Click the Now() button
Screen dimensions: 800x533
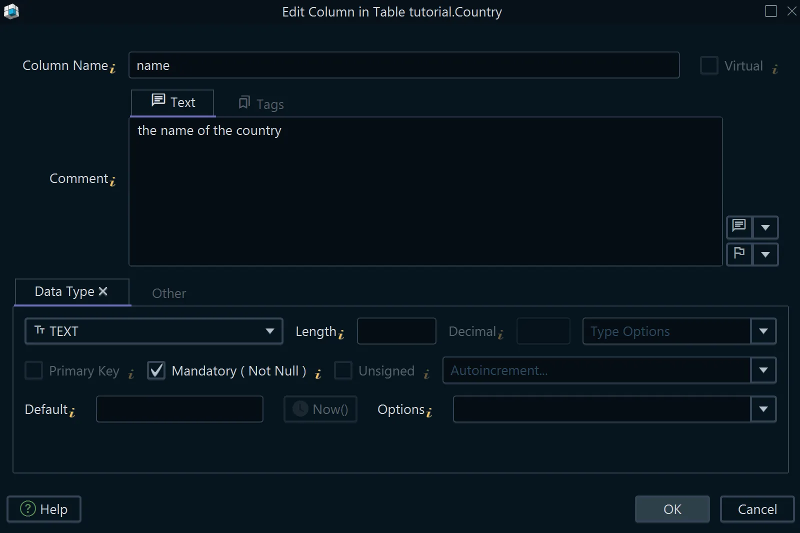[320, 409]
